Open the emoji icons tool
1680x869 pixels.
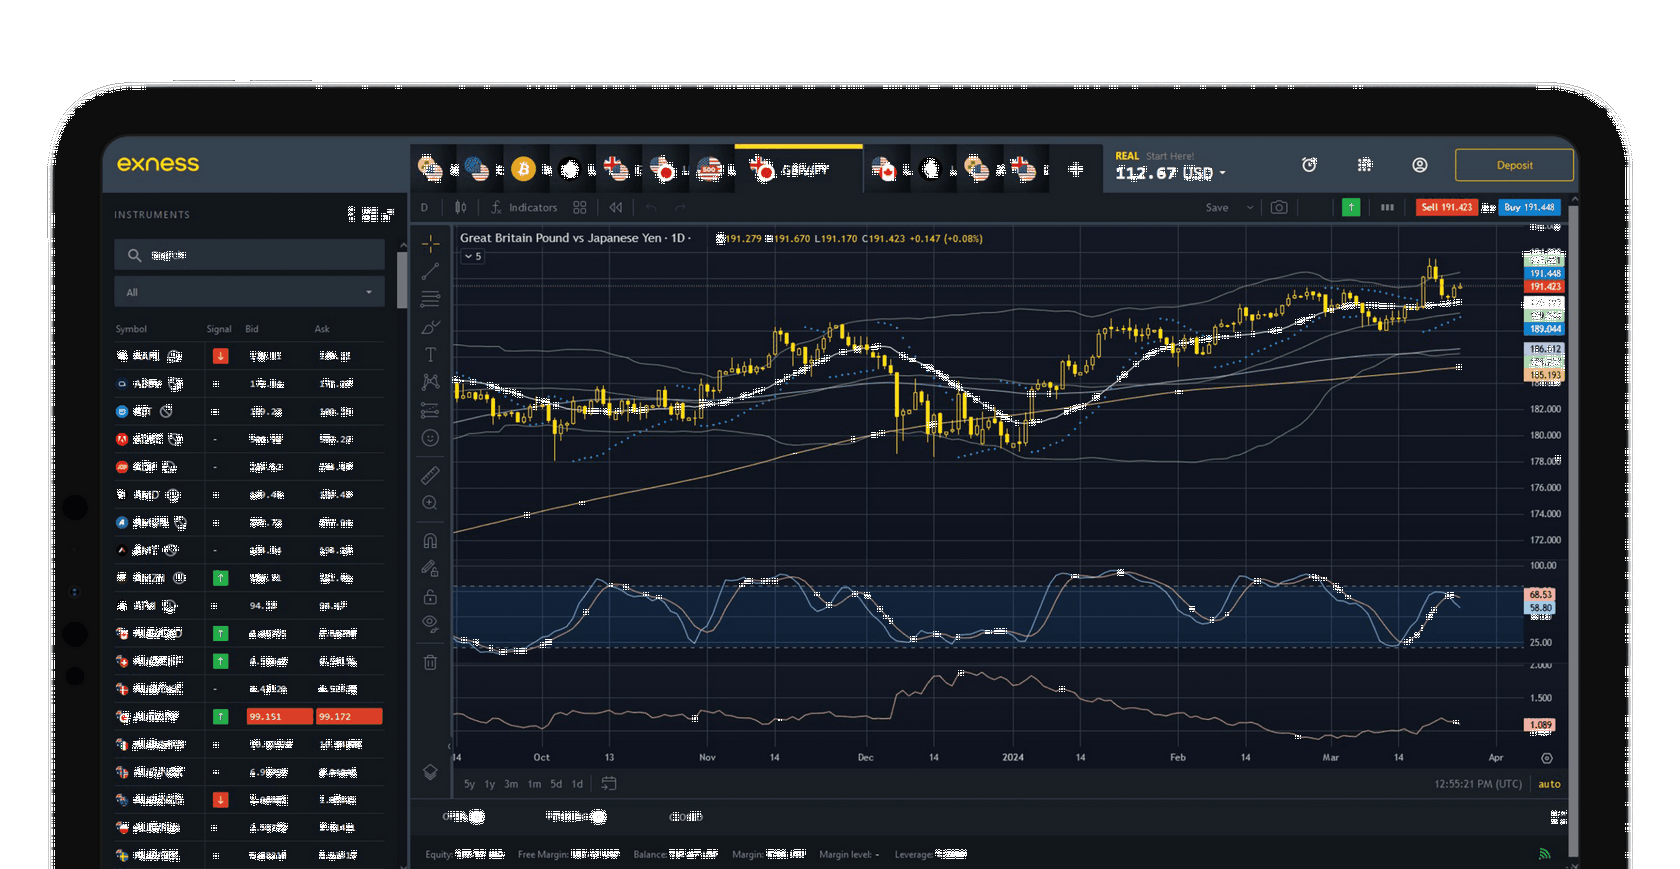(430, 438)
